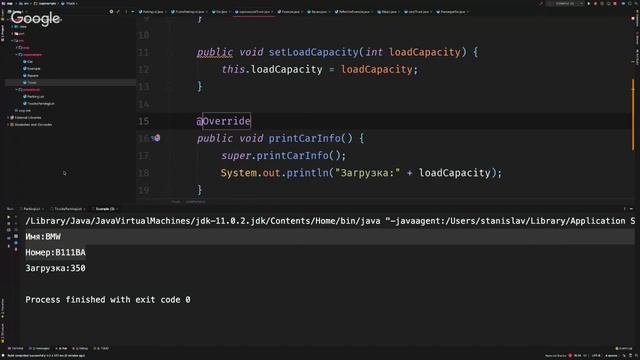Click super.printCarInfo() call on line 17
Screen dimensions: 640x360
pos(283,156)
